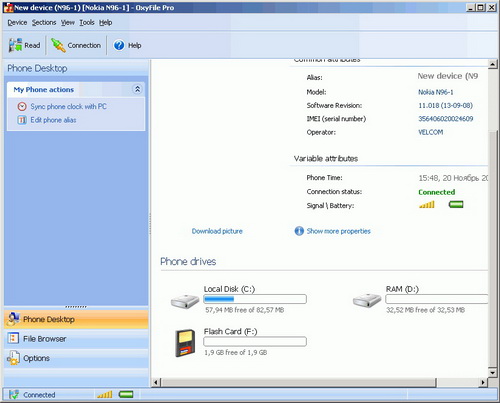
Task: Click the software revision 11.018 (13-09-08) value
Action: click(445, 105)
